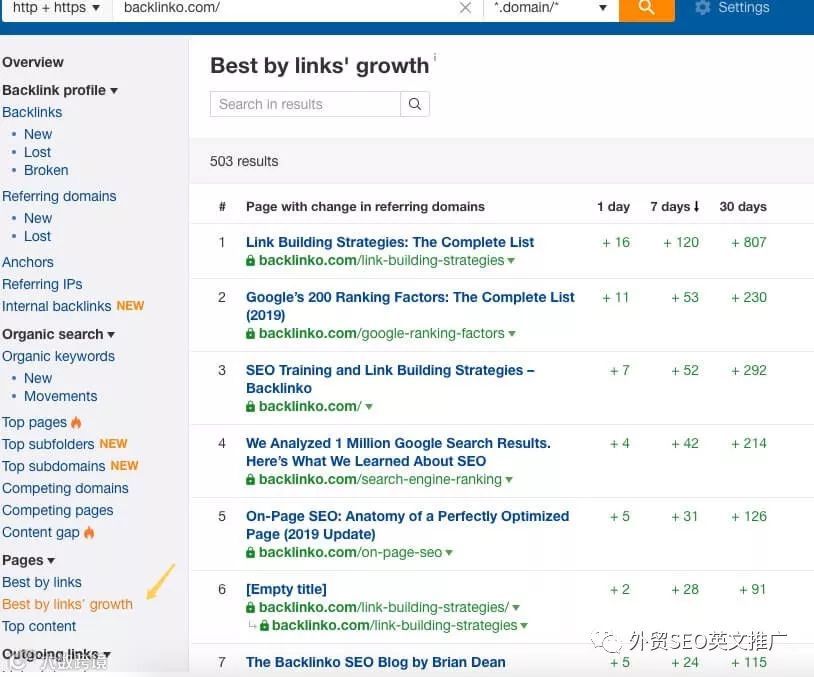
Task: Open Broken backlinks report
Action: (x=46, y=170)
